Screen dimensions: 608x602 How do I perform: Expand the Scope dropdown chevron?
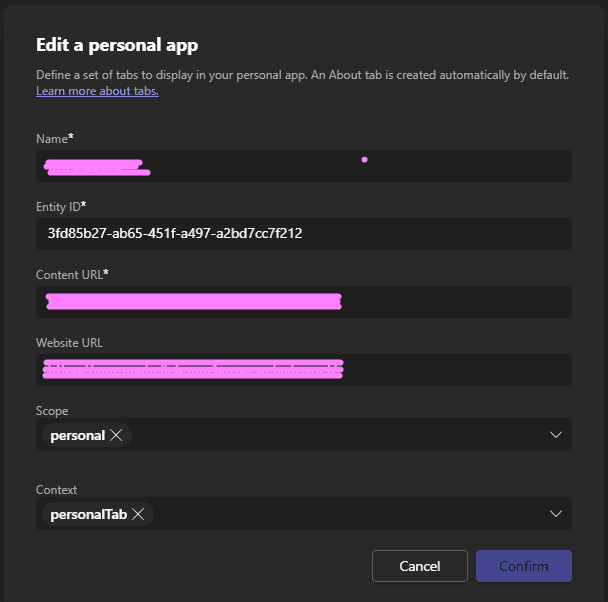tap(556, 435)
